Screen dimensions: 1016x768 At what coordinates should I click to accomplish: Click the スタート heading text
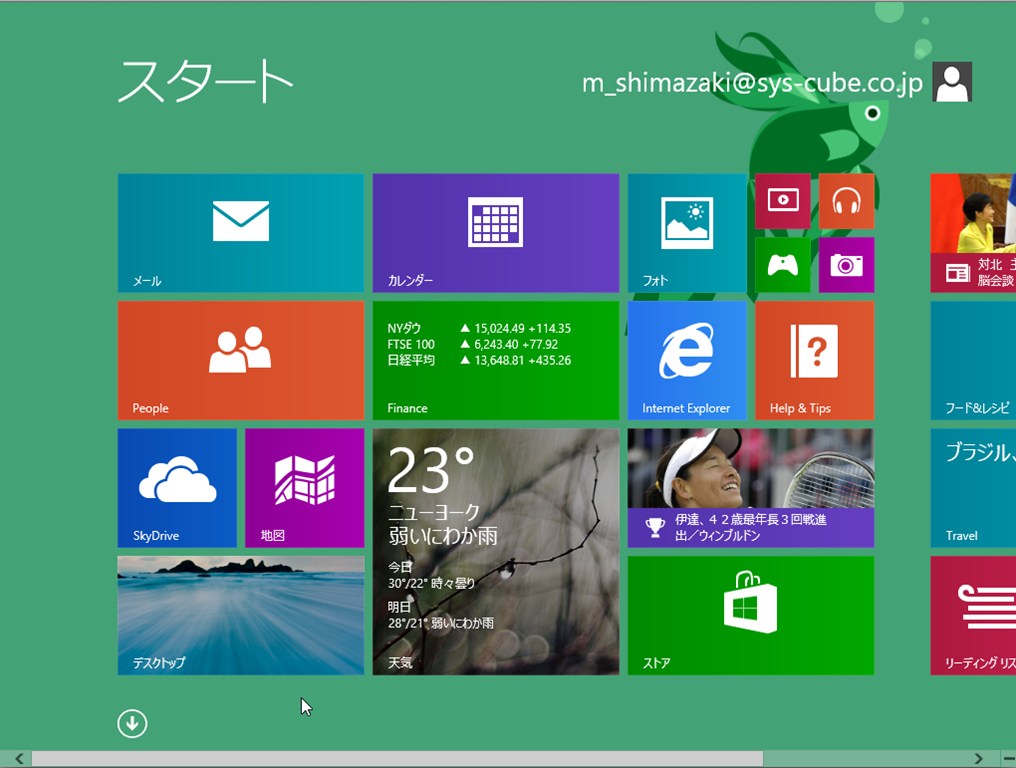click(x=205, y=81)
